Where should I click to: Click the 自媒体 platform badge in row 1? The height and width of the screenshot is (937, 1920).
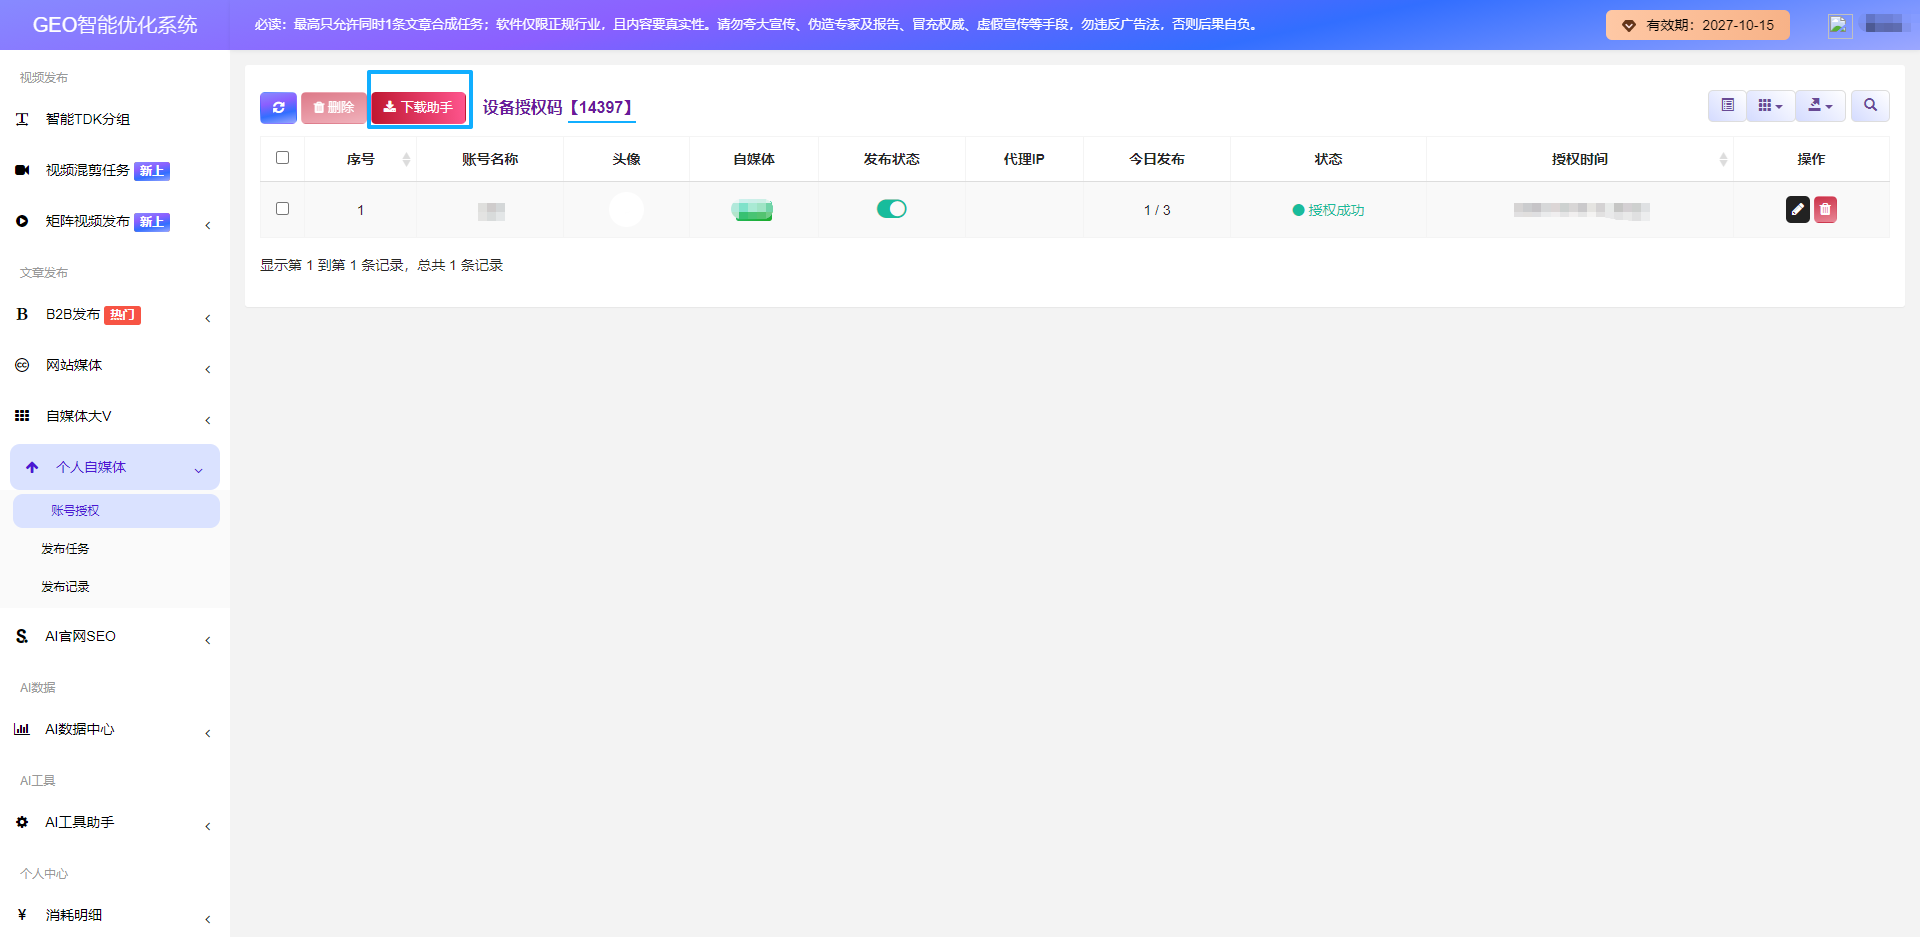[753, 210]
